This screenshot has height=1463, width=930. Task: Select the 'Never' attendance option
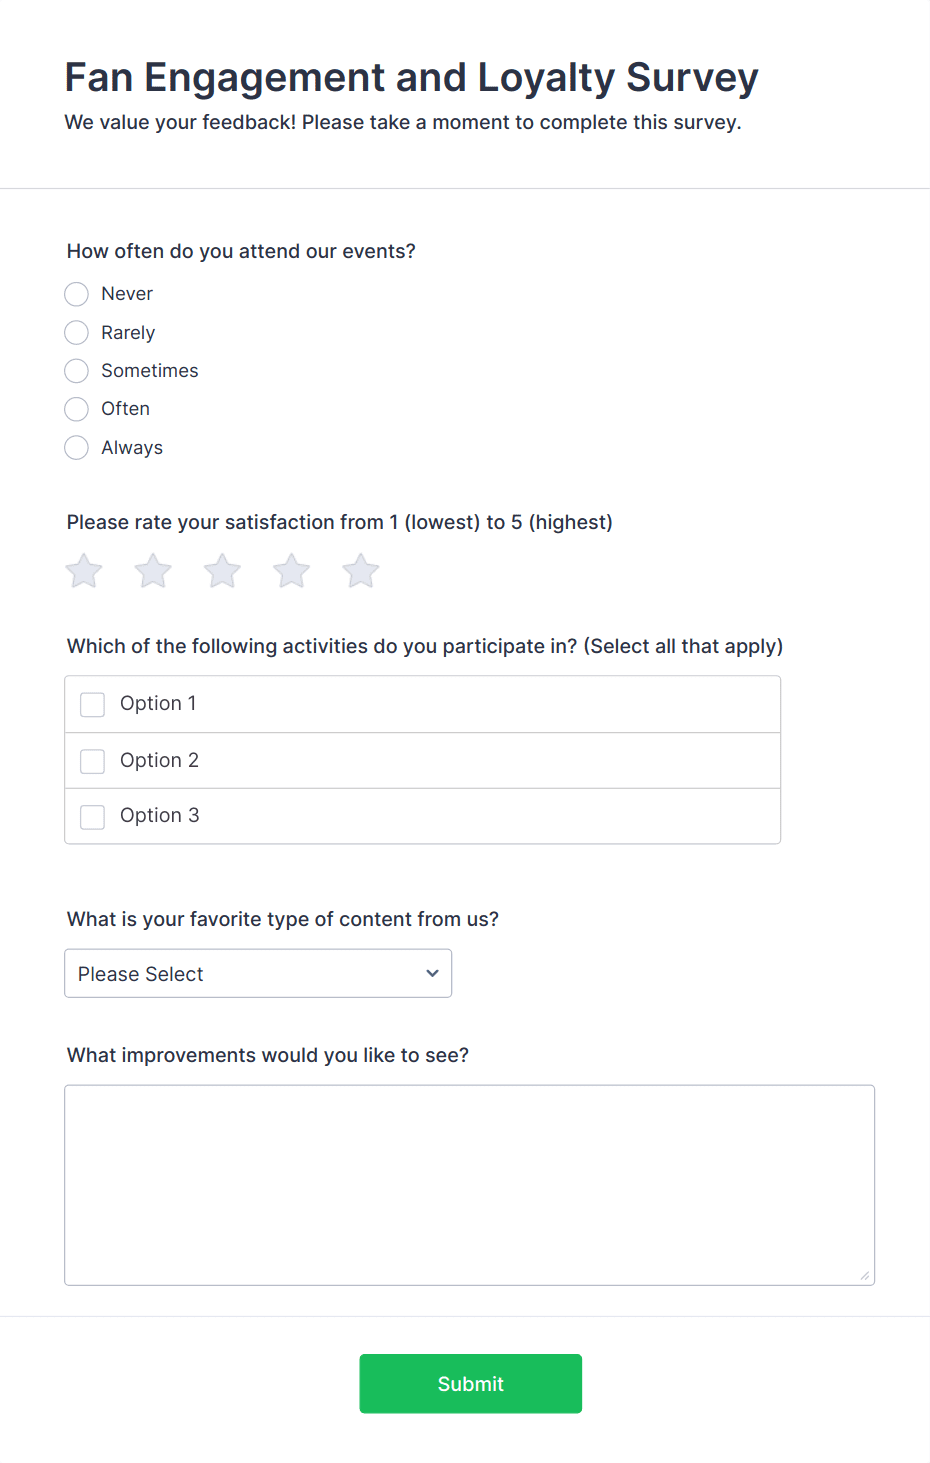[x=76, y=293]
